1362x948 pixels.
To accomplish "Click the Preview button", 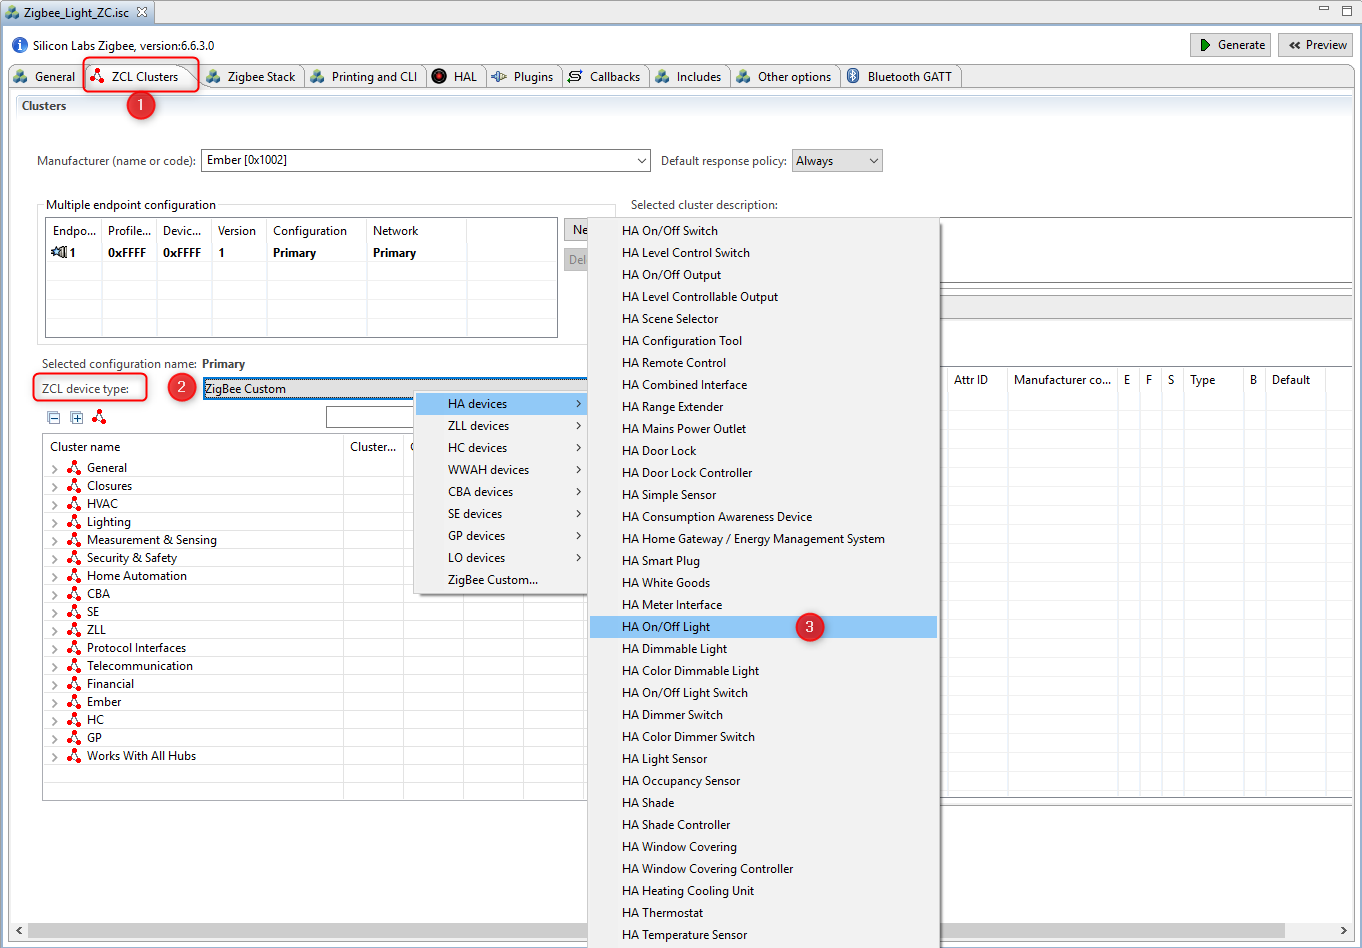I will coord(1316,45).
